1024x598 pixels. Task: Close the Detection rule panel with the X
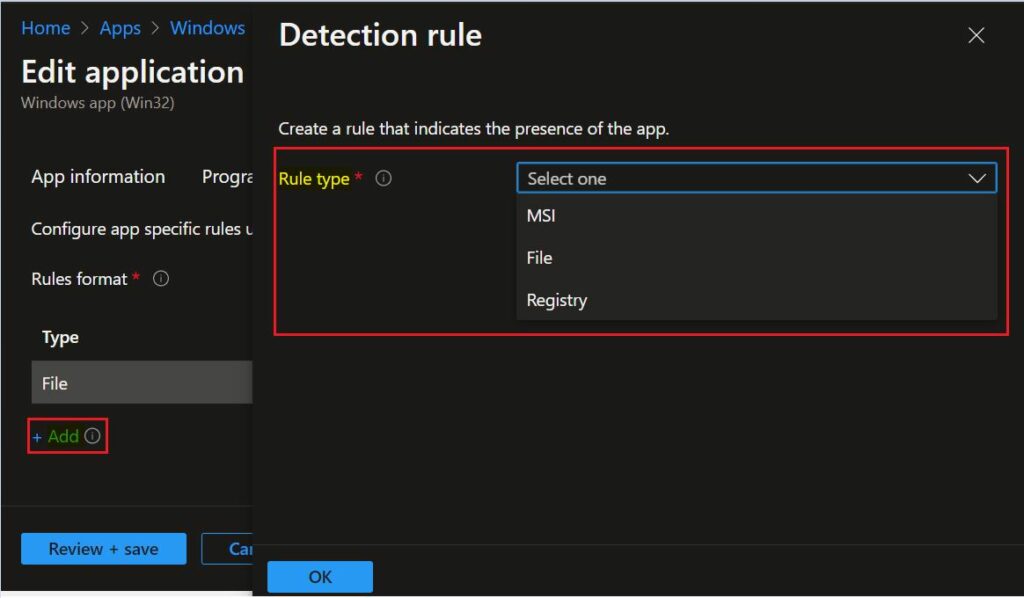(x=976, y=35)
